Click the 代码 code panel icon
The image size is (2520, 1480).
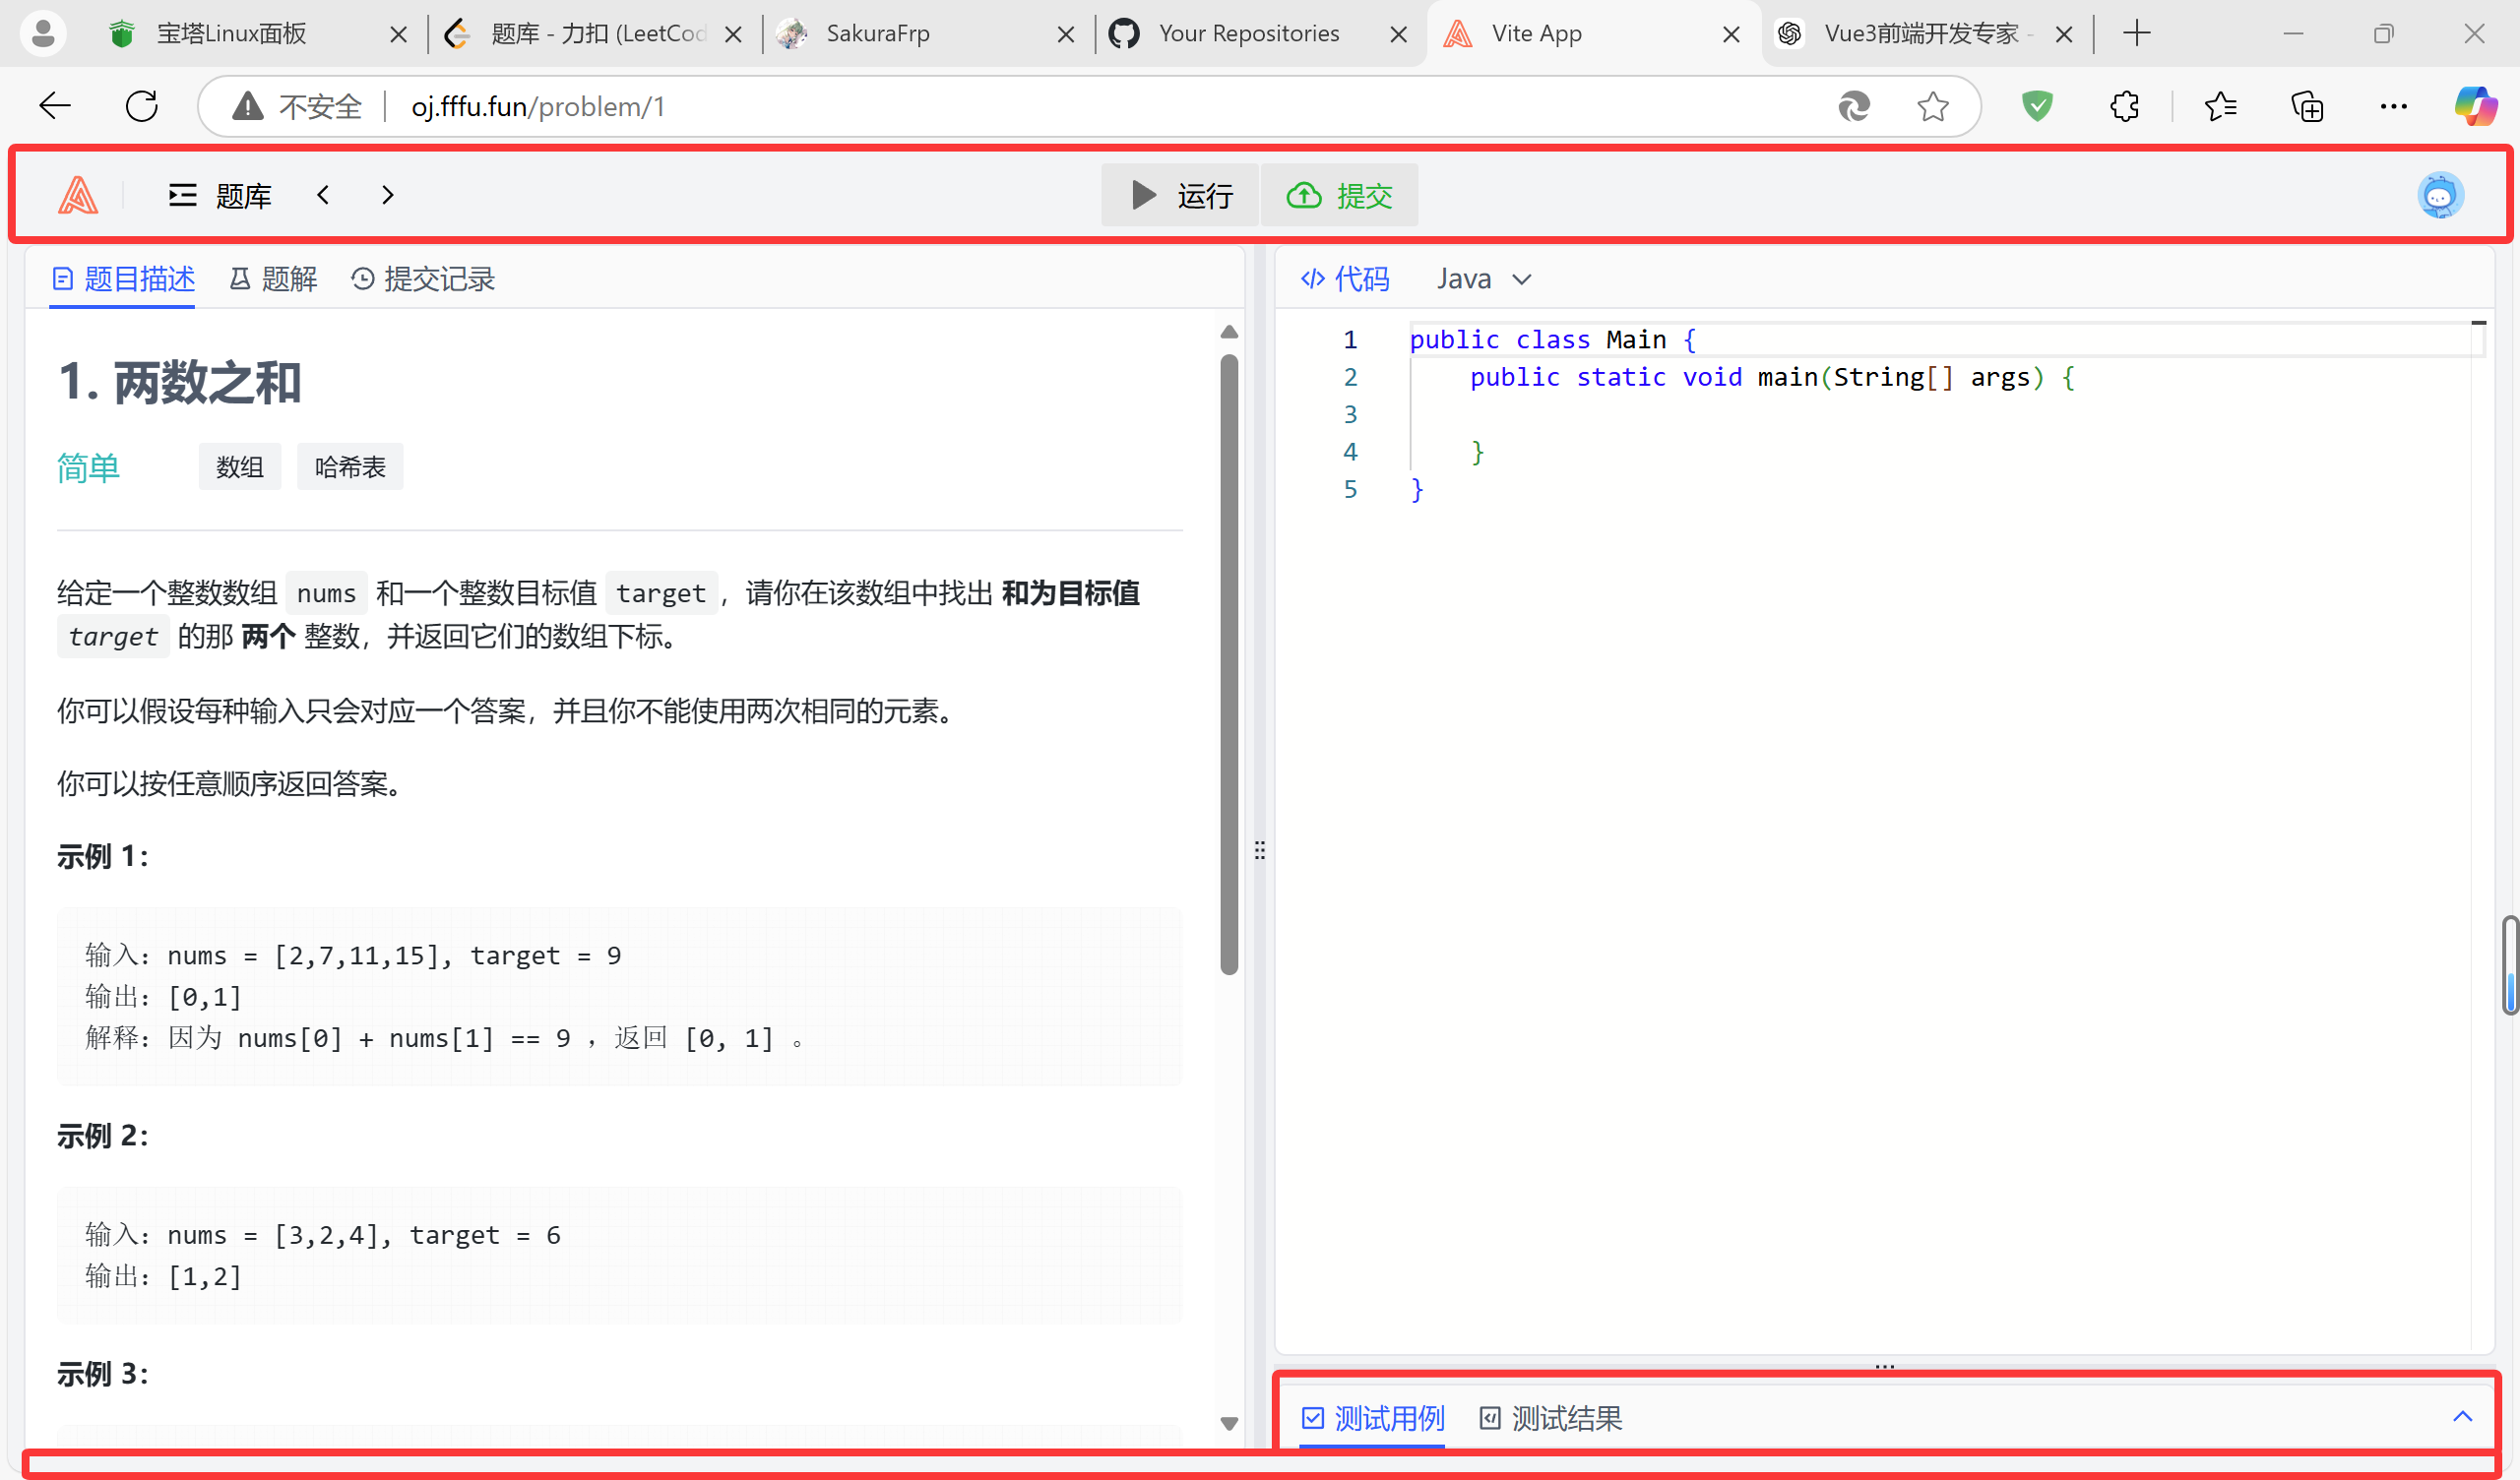coord(1312,278)
